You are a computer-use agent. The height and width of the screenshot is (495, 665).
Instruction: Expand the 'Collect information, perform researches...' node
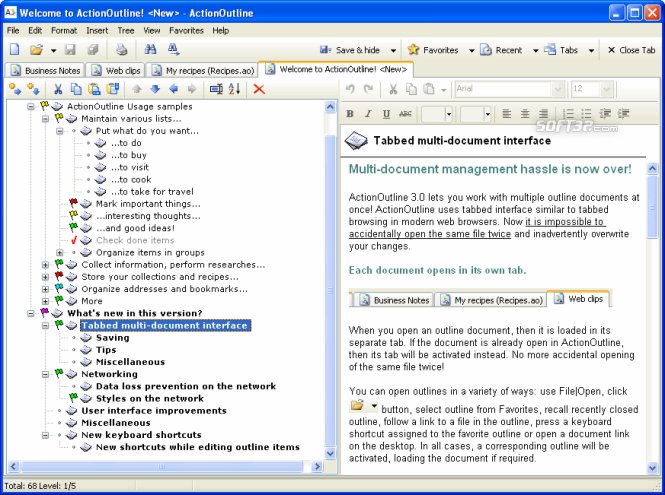46,264
